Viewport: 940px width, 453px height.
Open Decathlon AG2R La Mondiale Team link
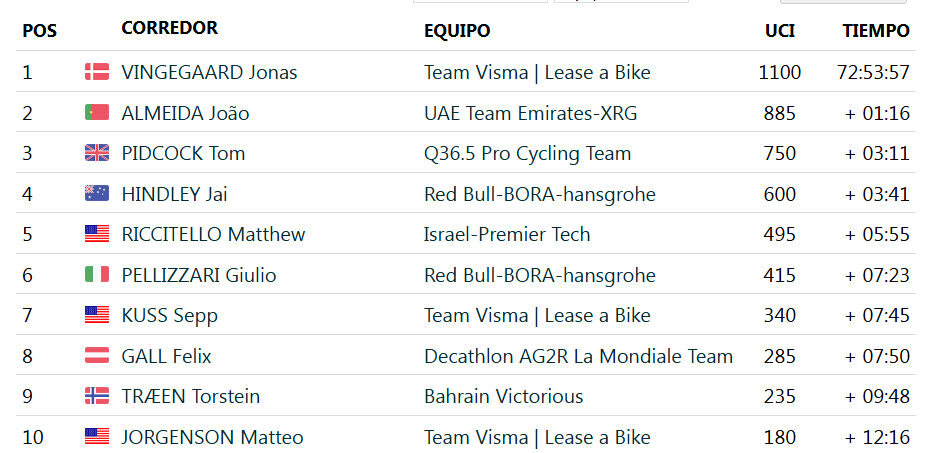[x=579, y=357]
